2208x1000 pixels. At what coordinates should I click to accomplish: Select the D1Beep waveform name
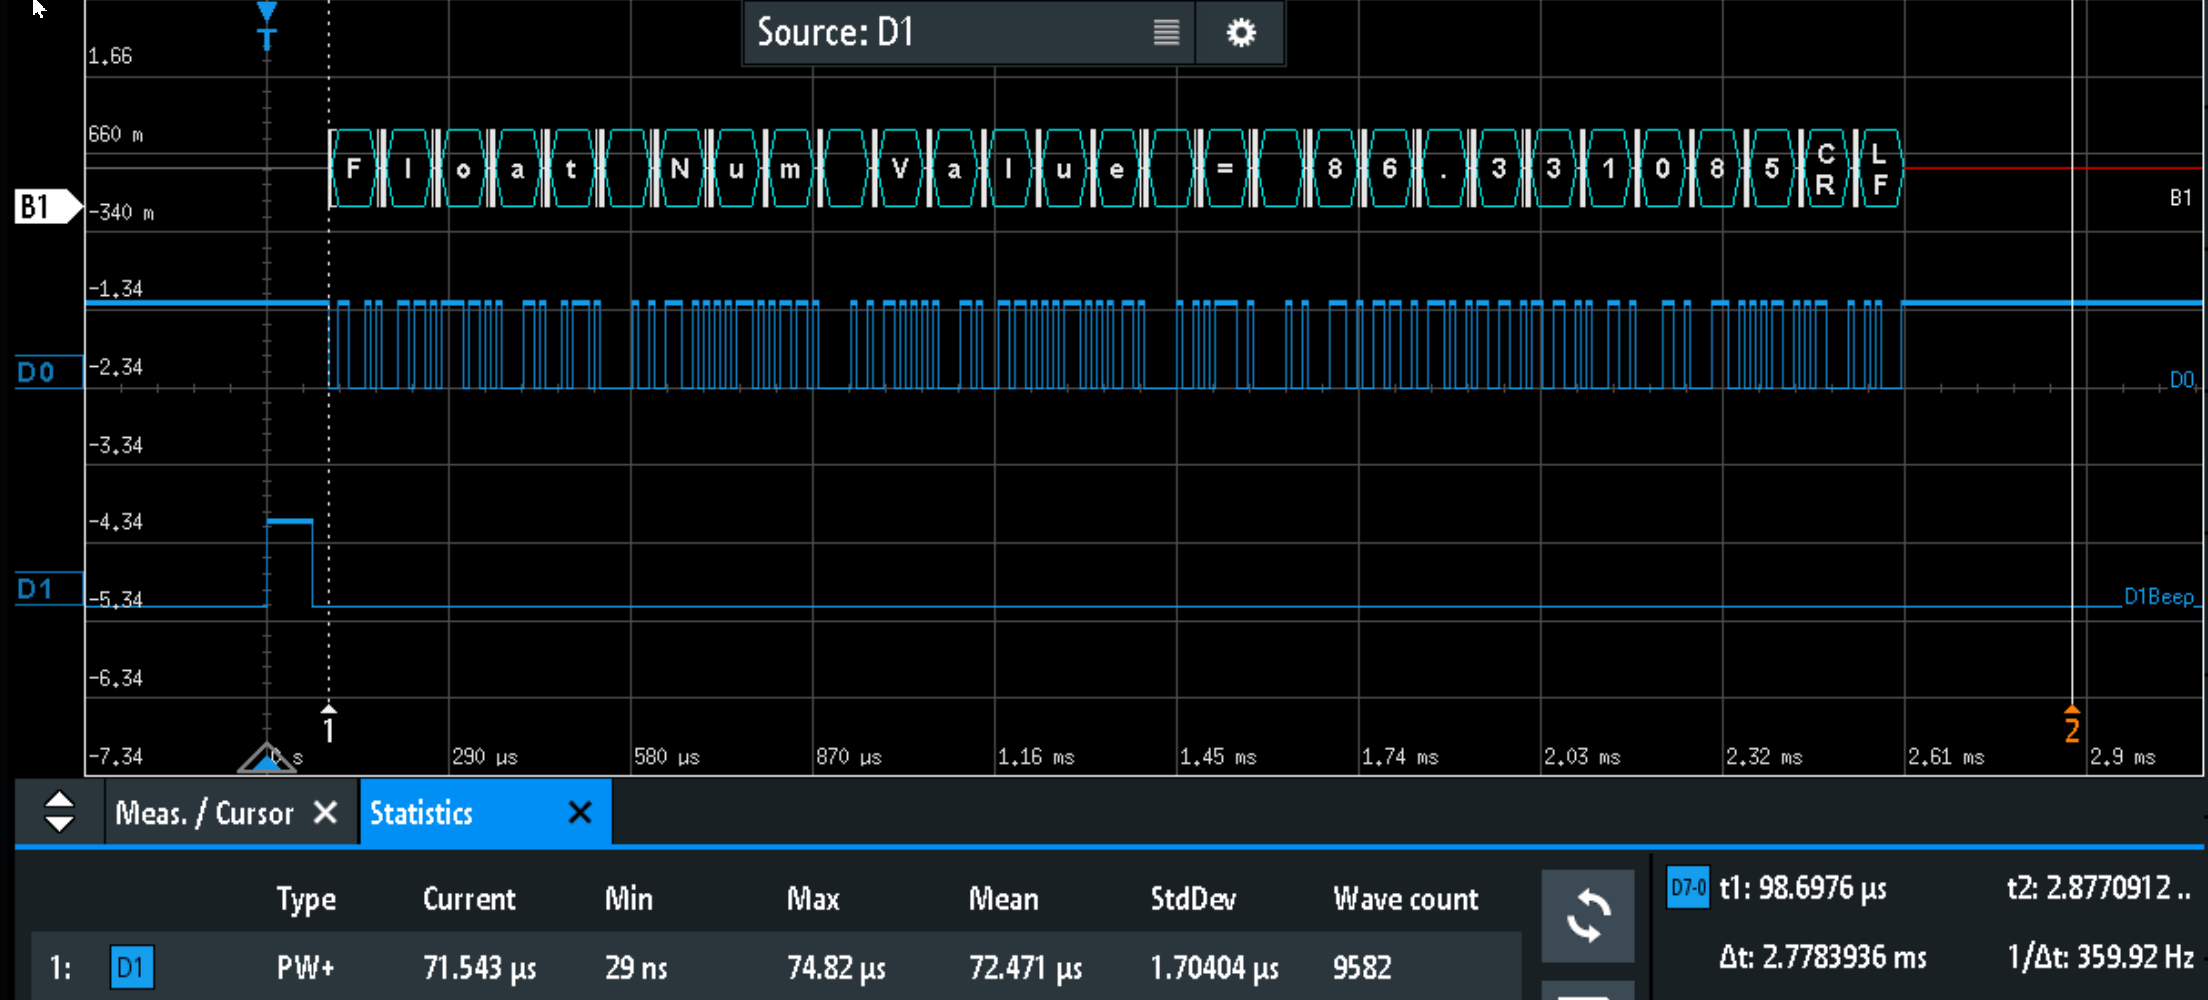tap(2158, 597)
